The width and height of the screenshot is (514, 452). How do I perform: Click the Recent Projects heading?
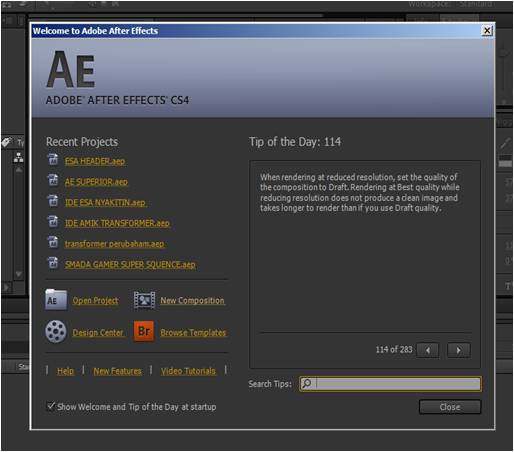click(x=82, y=142)
